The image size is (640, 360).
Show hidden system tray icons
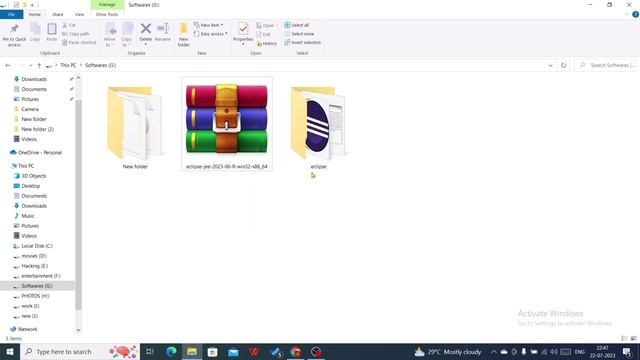point(493,351)
